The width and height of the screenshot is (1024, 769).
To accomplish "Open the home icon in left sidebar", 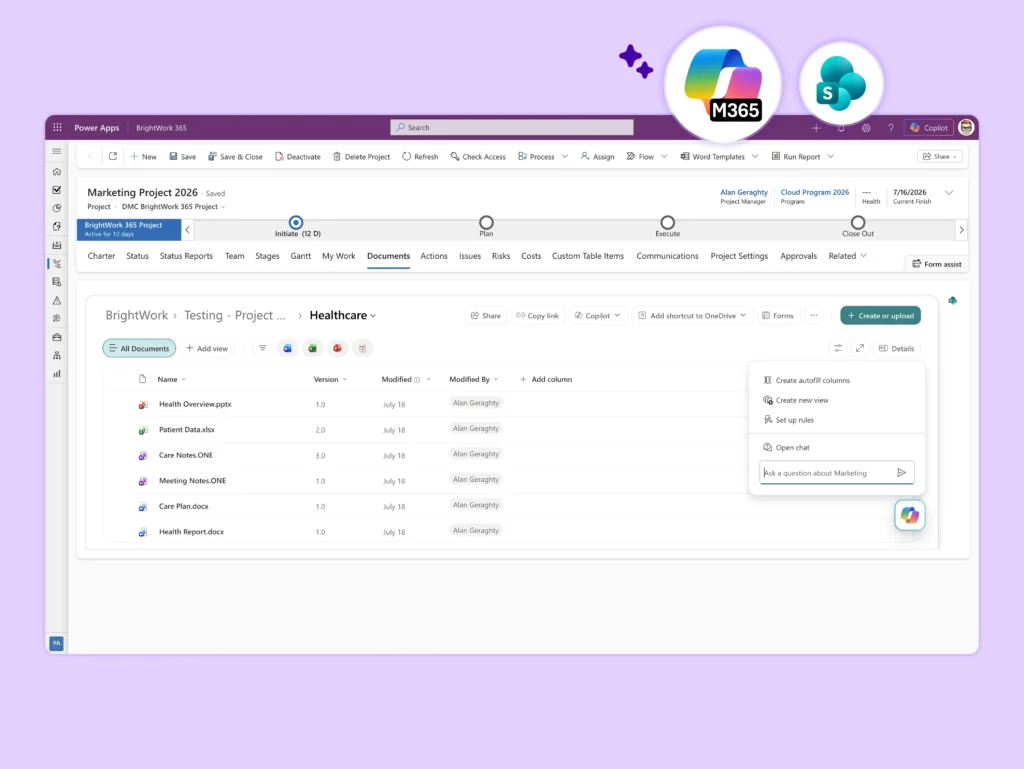I will pos(57,172).
